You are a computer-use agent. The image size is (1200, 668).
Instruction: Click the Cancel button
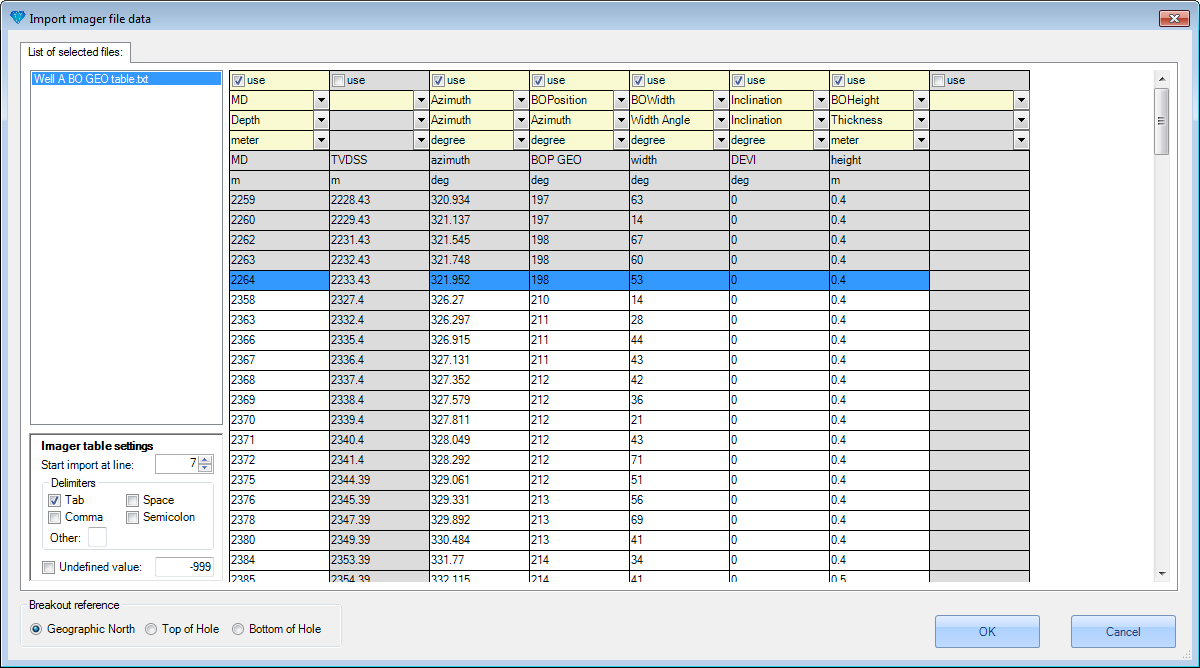coord(1122,632)
